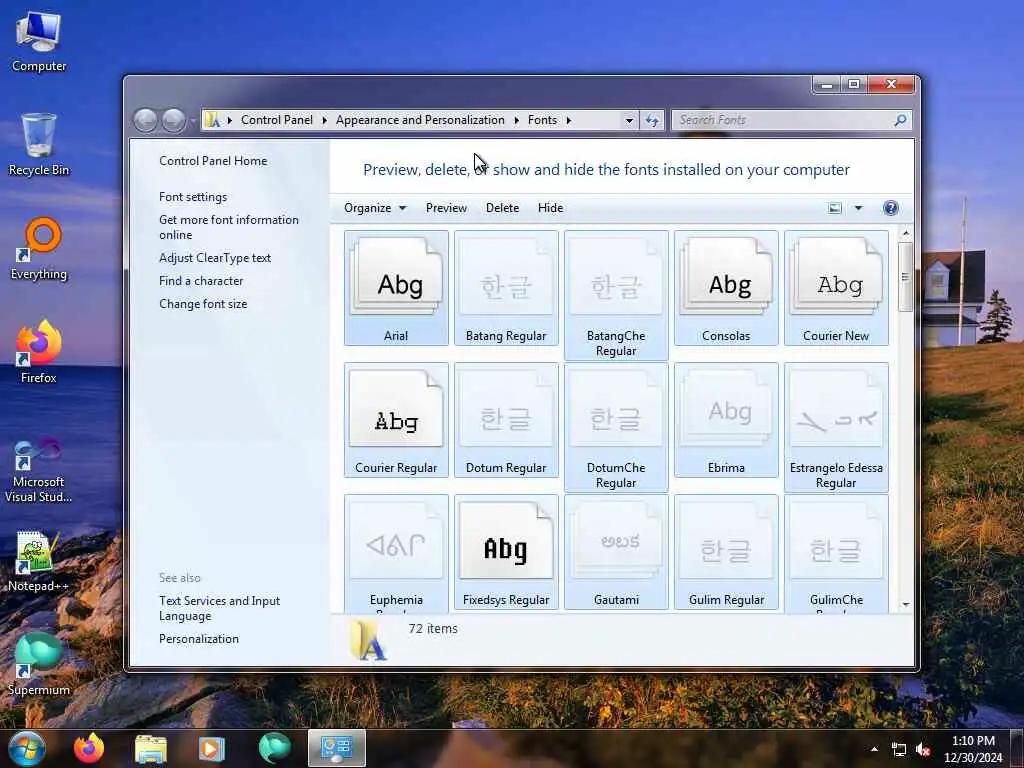
Task: Open the address bar history dropdown
Action: coord(629,120)
